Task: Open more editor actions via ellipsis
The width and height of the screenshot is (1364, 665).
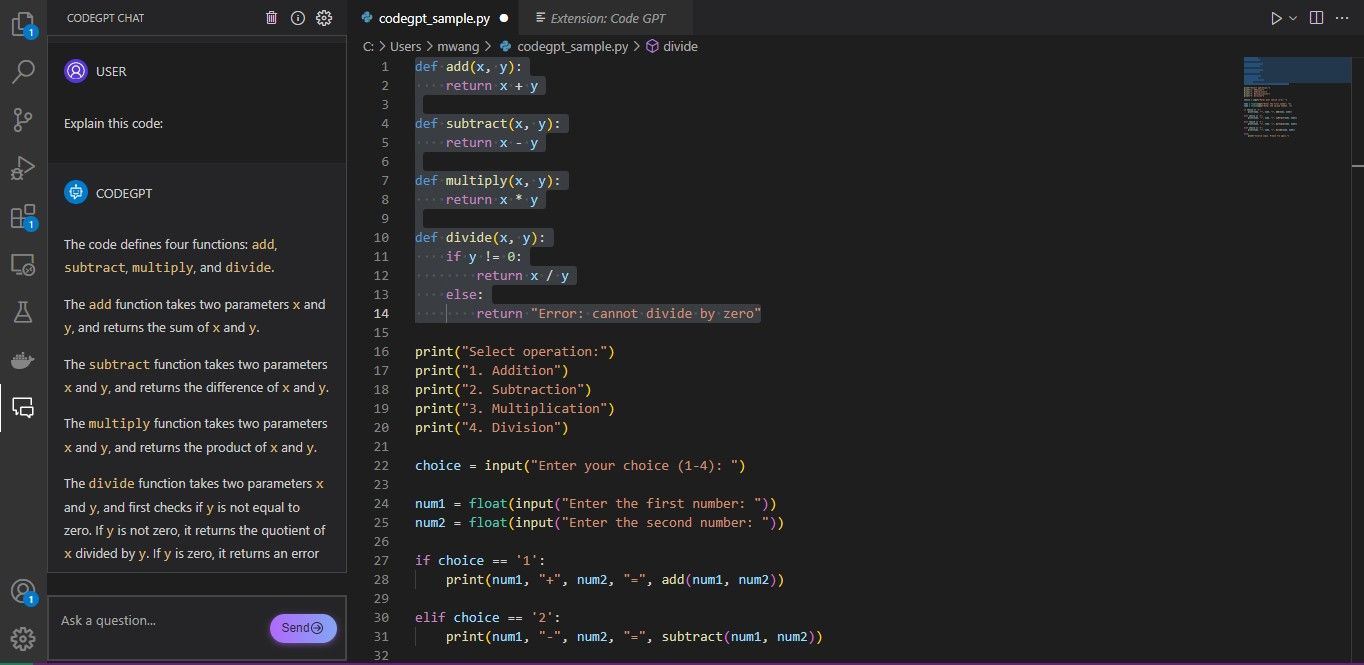Action: (1343, 17)
